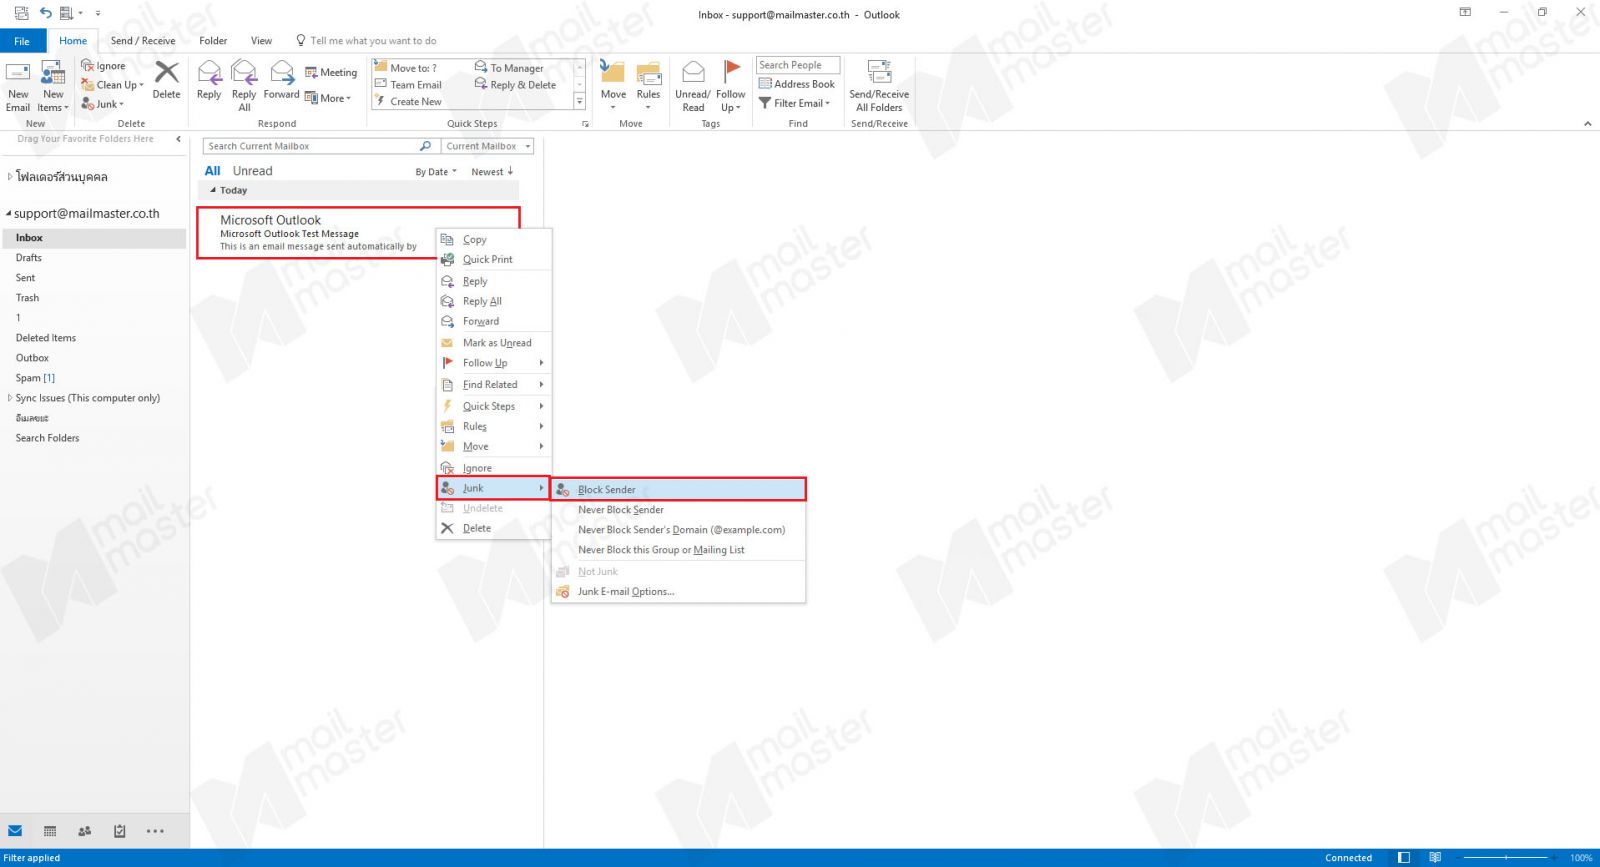1600x867 pixels.
Task: Select the Reply & Delete quick step
Action: coord(515,85)
